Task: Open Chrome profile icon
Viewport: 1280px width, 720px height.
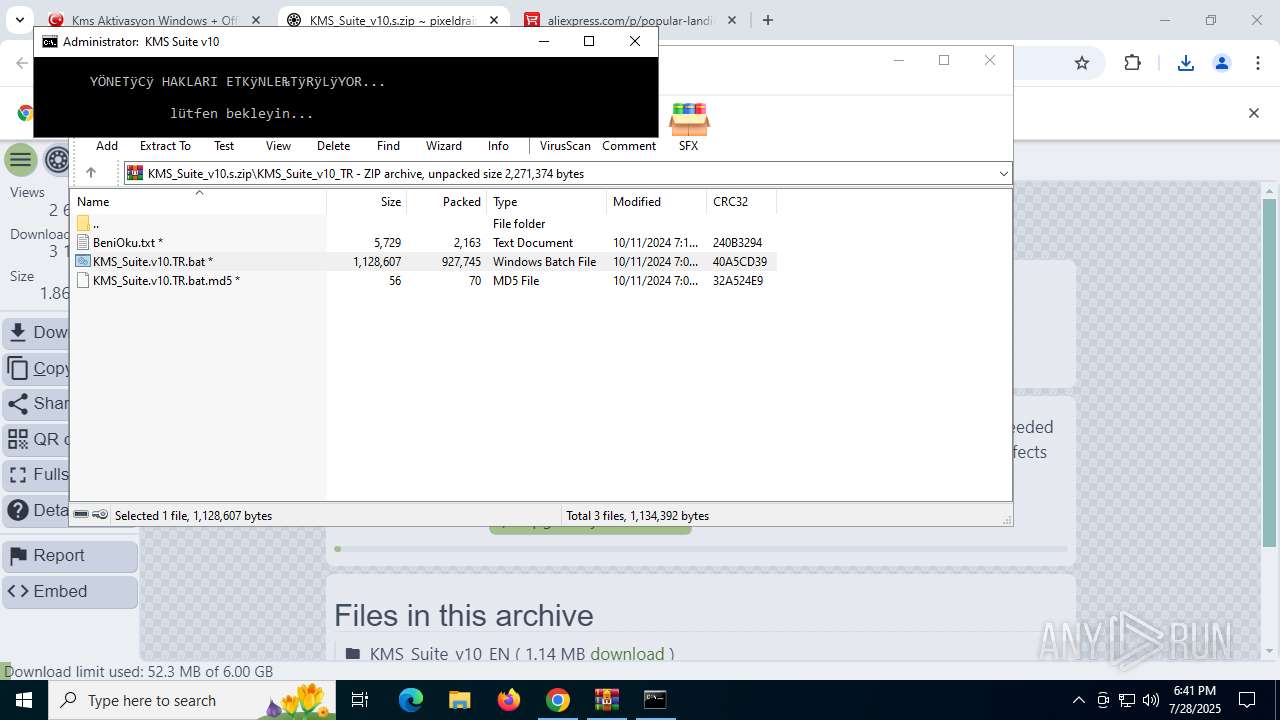Action: pyautogui.click(x=1222, y=63)
